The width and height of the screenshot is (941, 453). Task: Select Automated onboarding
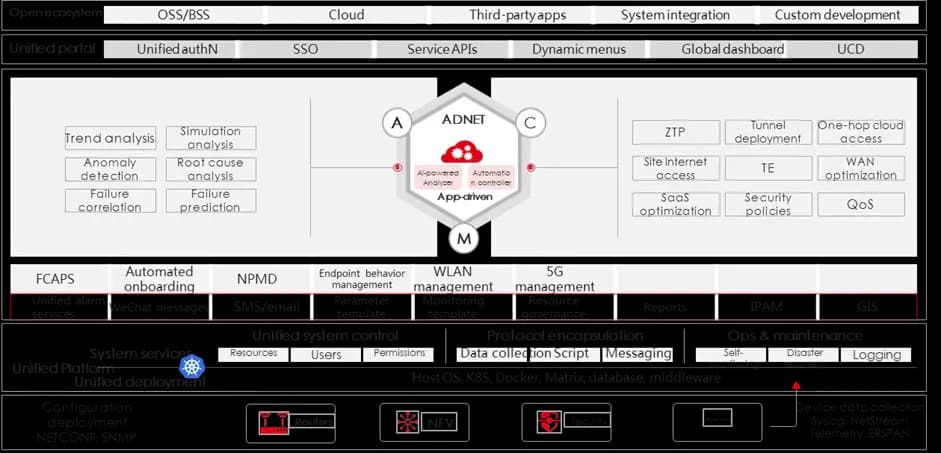pos(159,279)
